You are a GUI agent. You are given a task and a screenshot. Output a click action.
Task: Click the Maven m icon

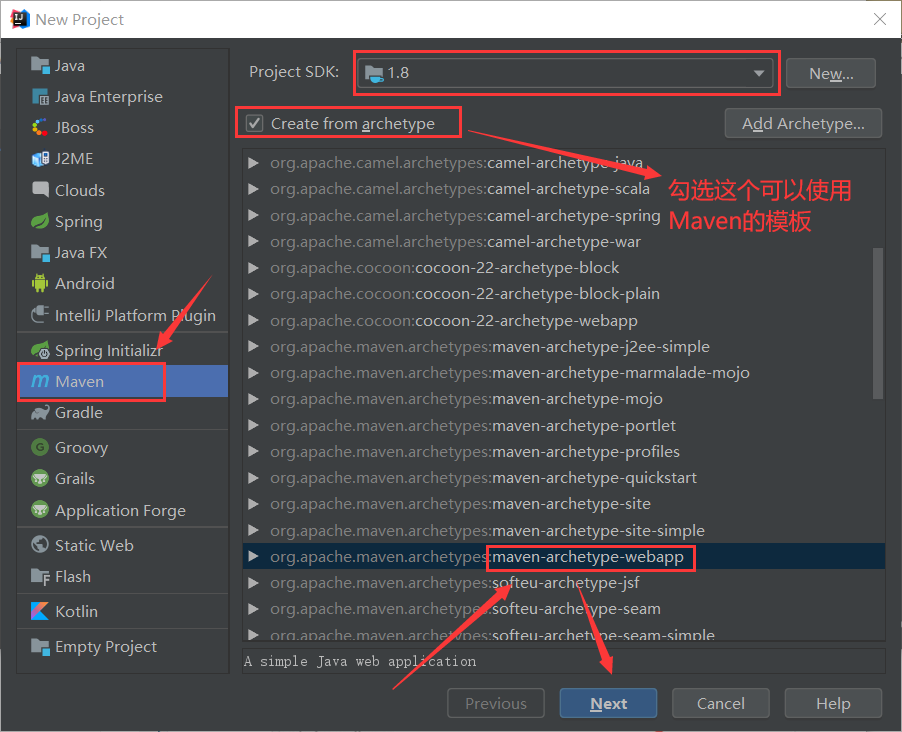40,381
